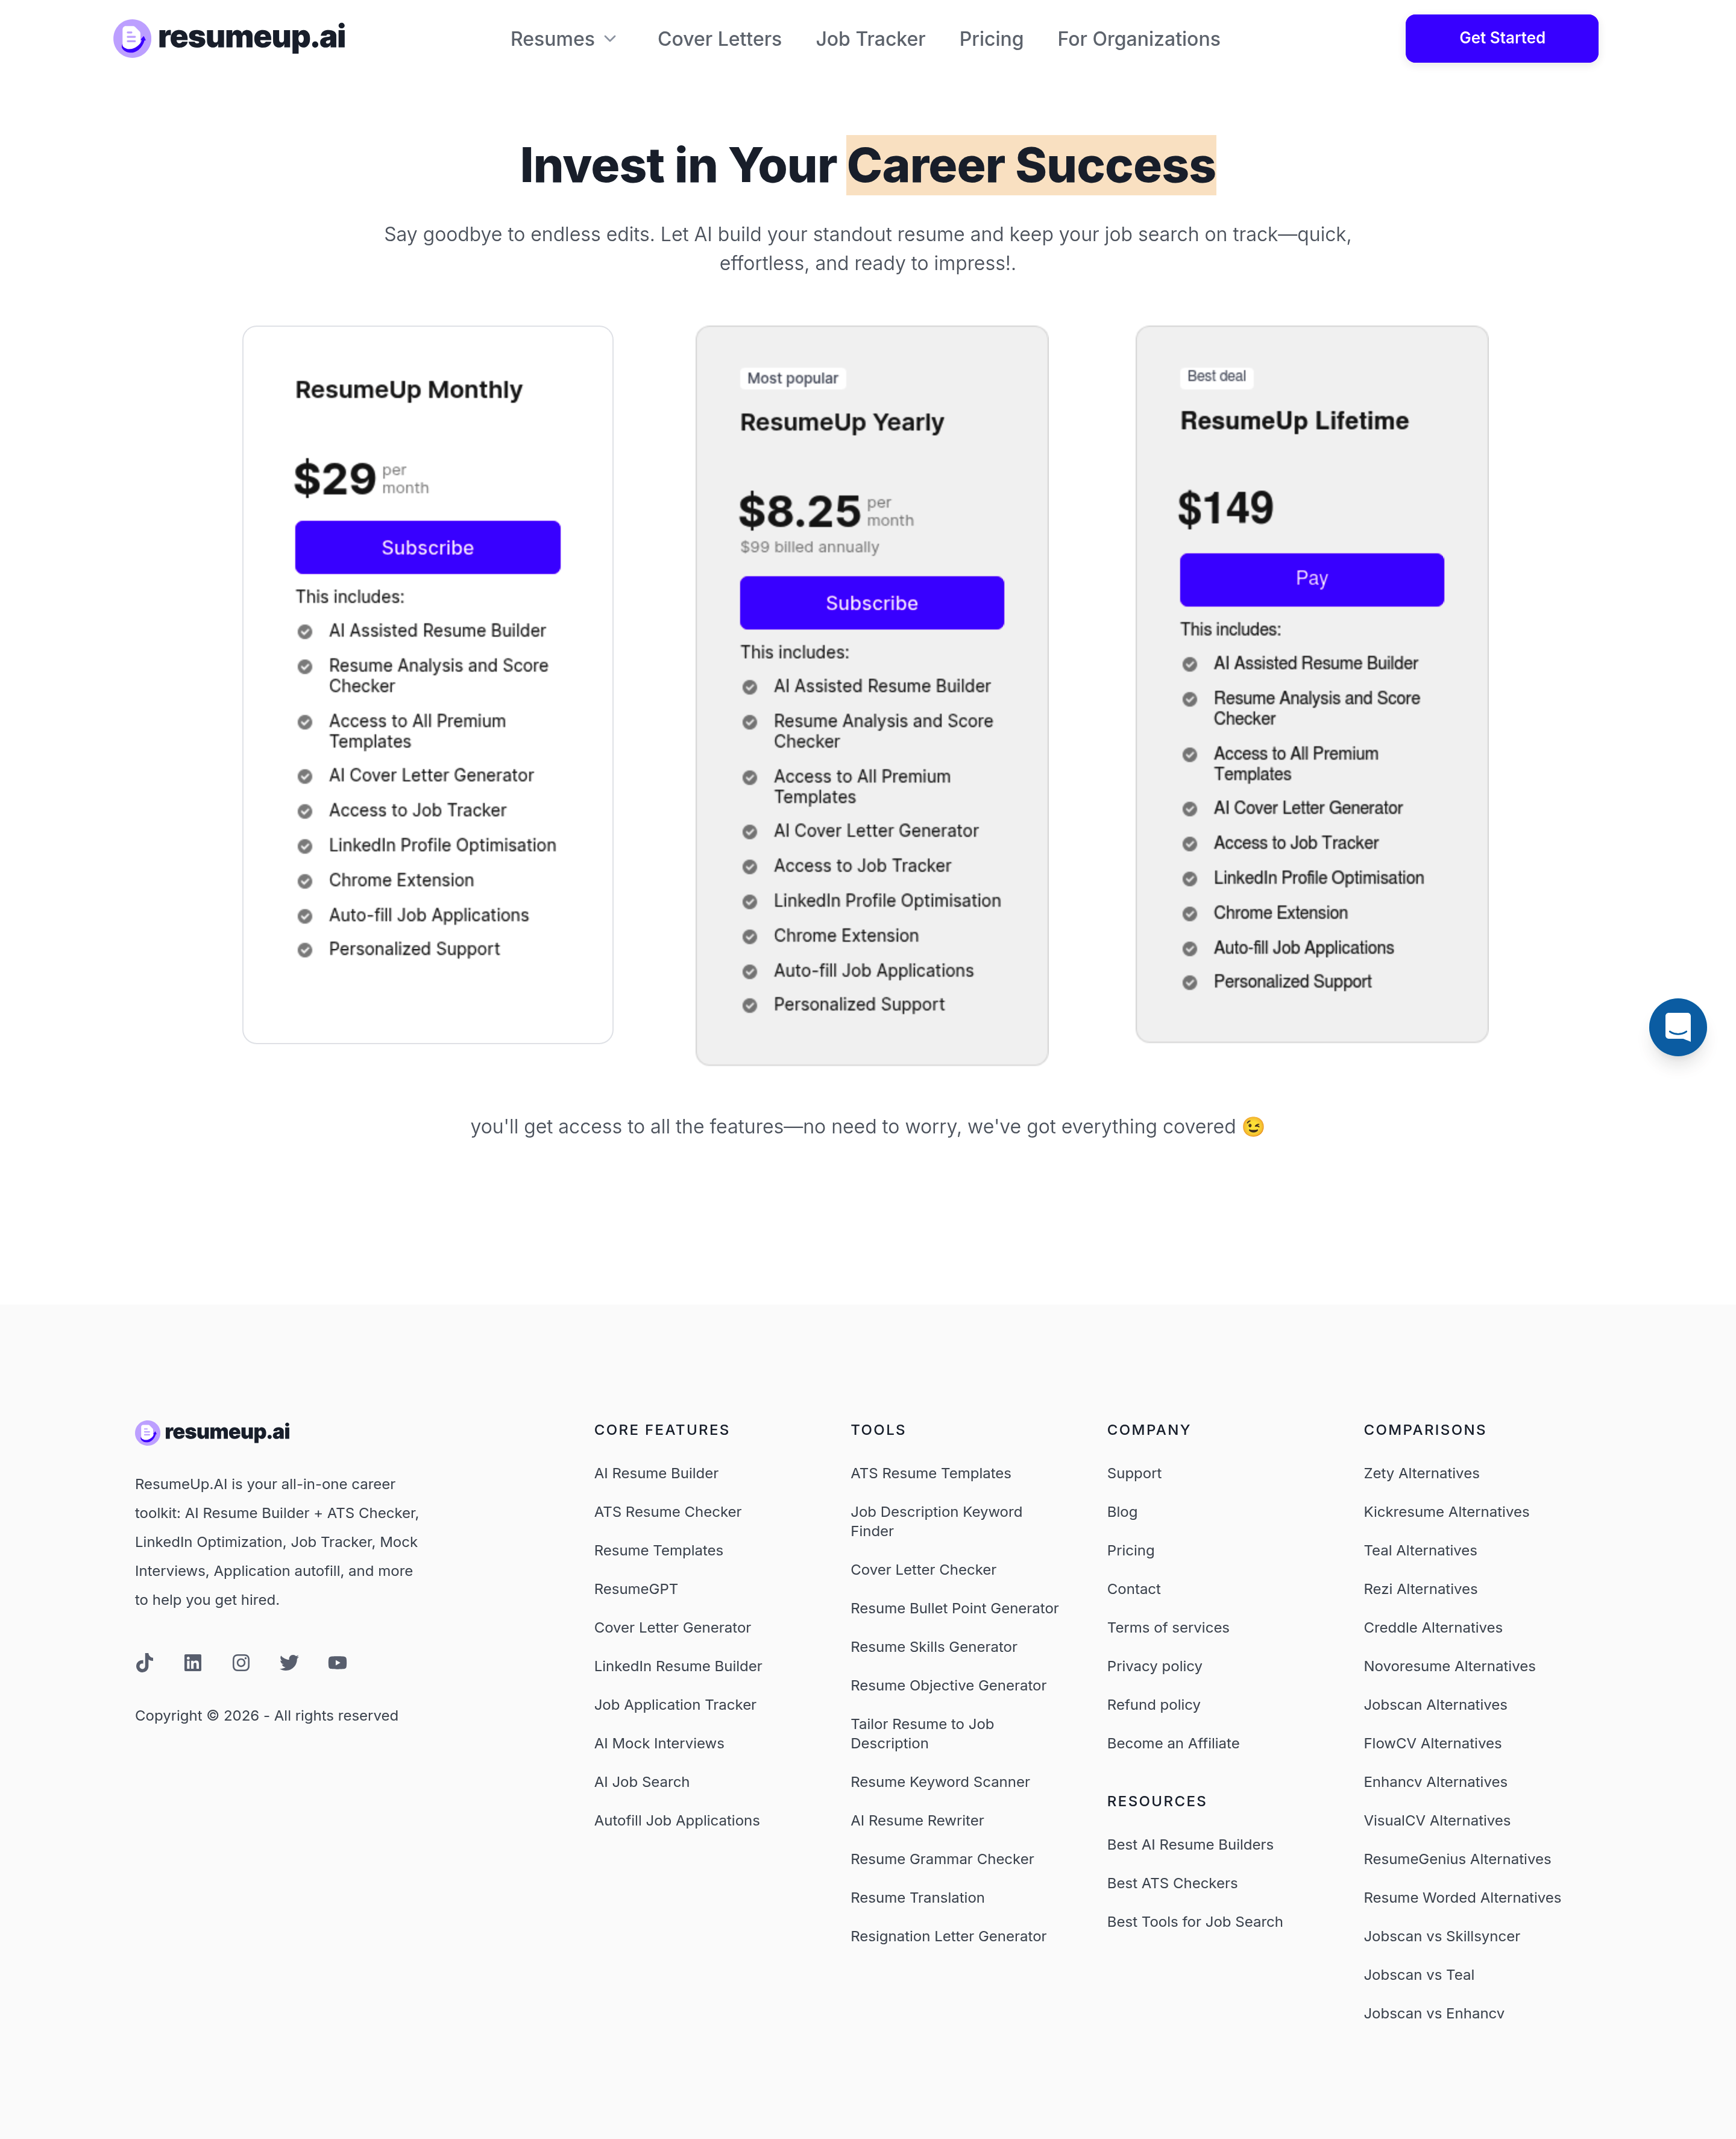The height and width of the screenshot is (2139, 1736).
Task: Open the AI Mock Interviews footer link
Action: tap(659, 1743)
